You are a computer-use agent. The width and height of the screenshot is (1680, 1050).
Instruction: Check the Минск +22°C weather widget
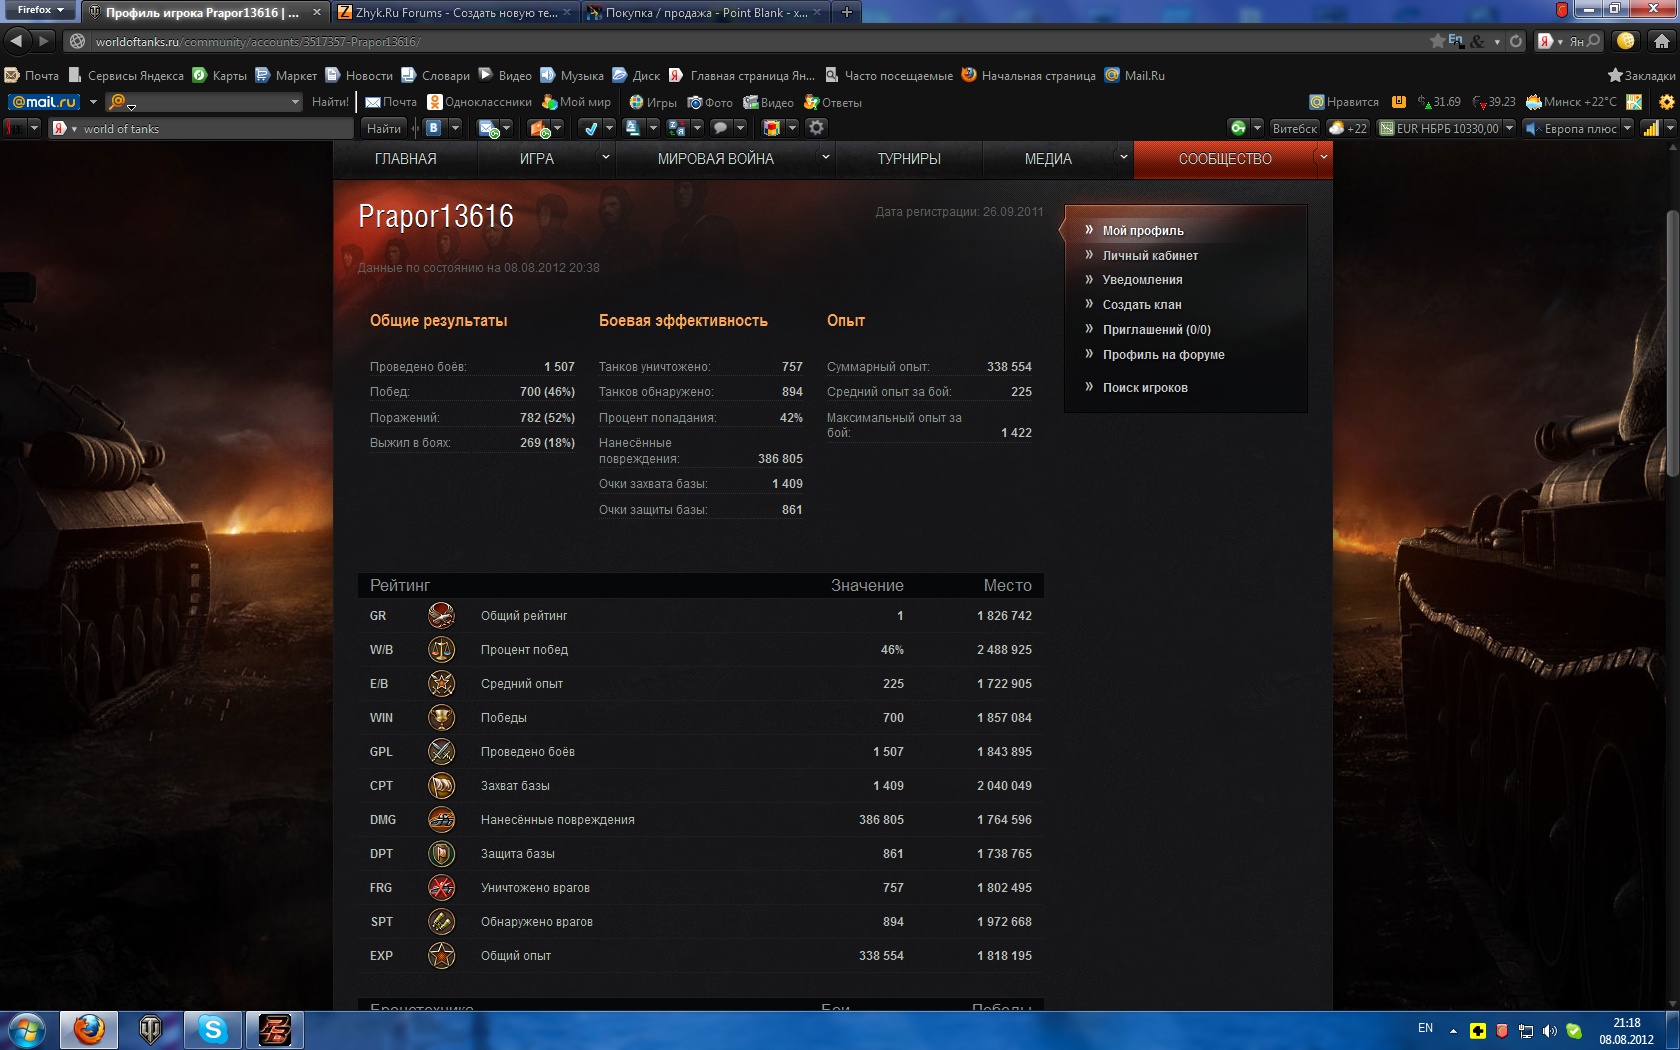pos(1570,102)
